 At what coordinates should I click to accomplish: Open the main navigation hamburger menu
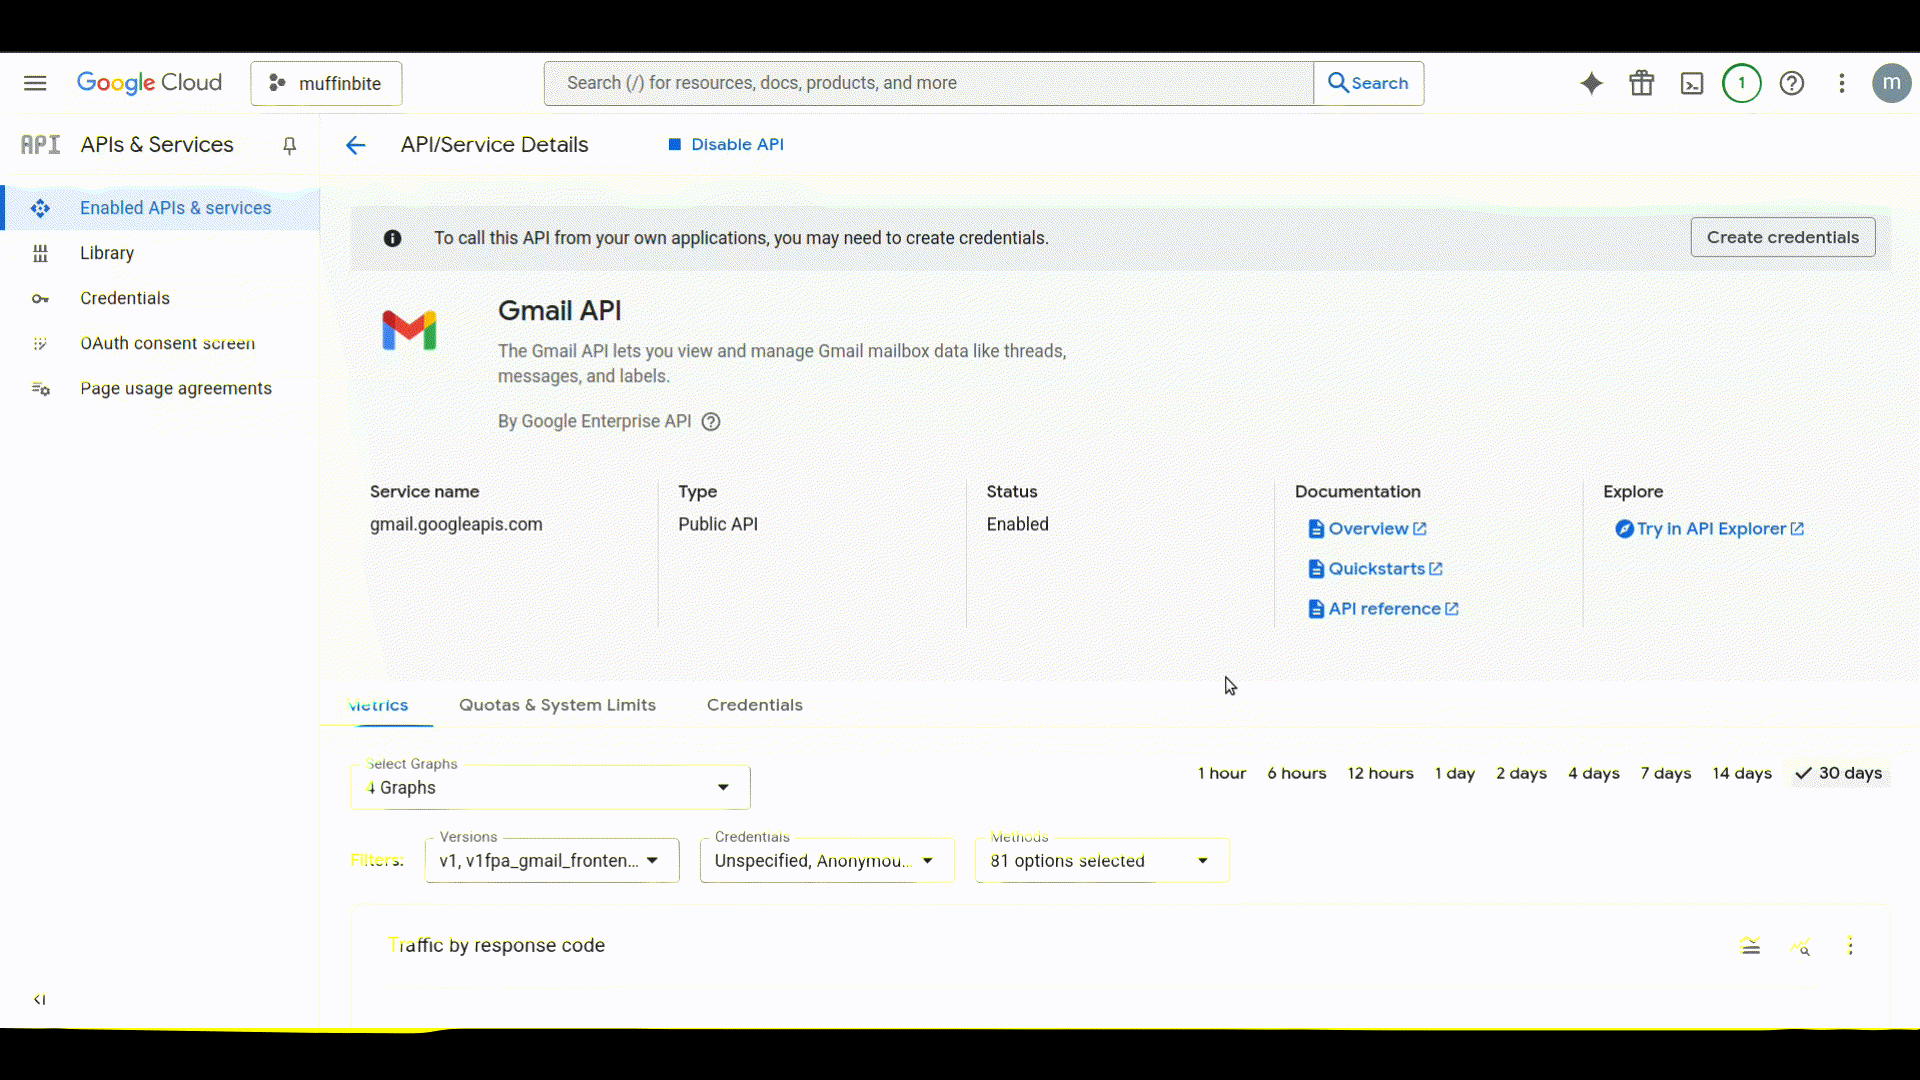[35, 83]
